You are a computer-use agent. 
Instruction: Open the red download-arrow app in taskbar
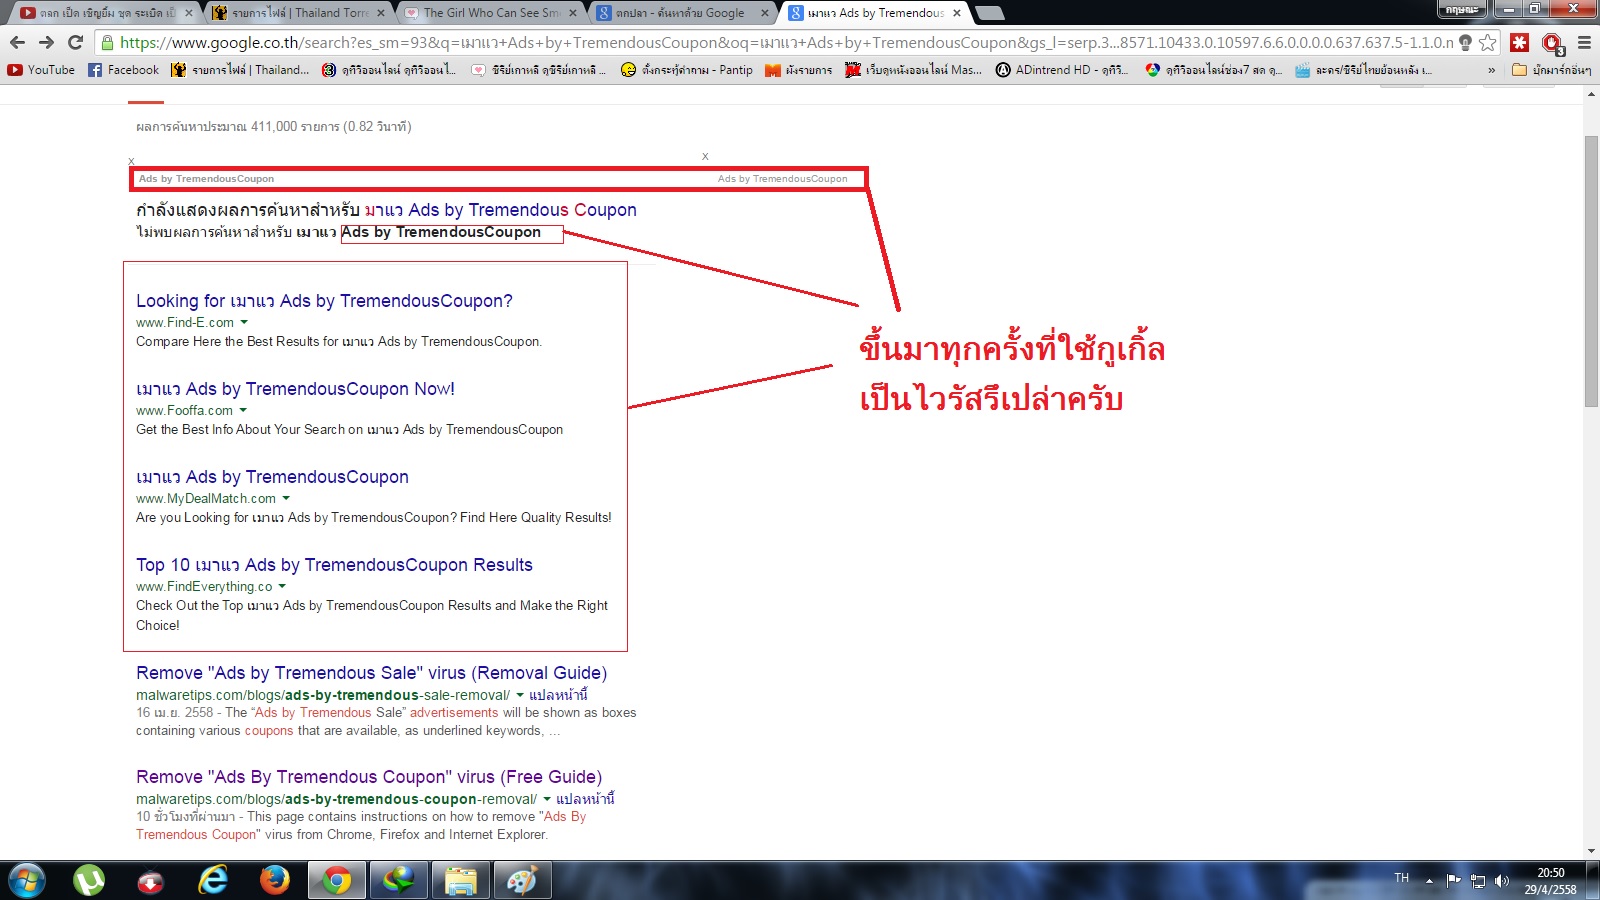coord(151,881)
